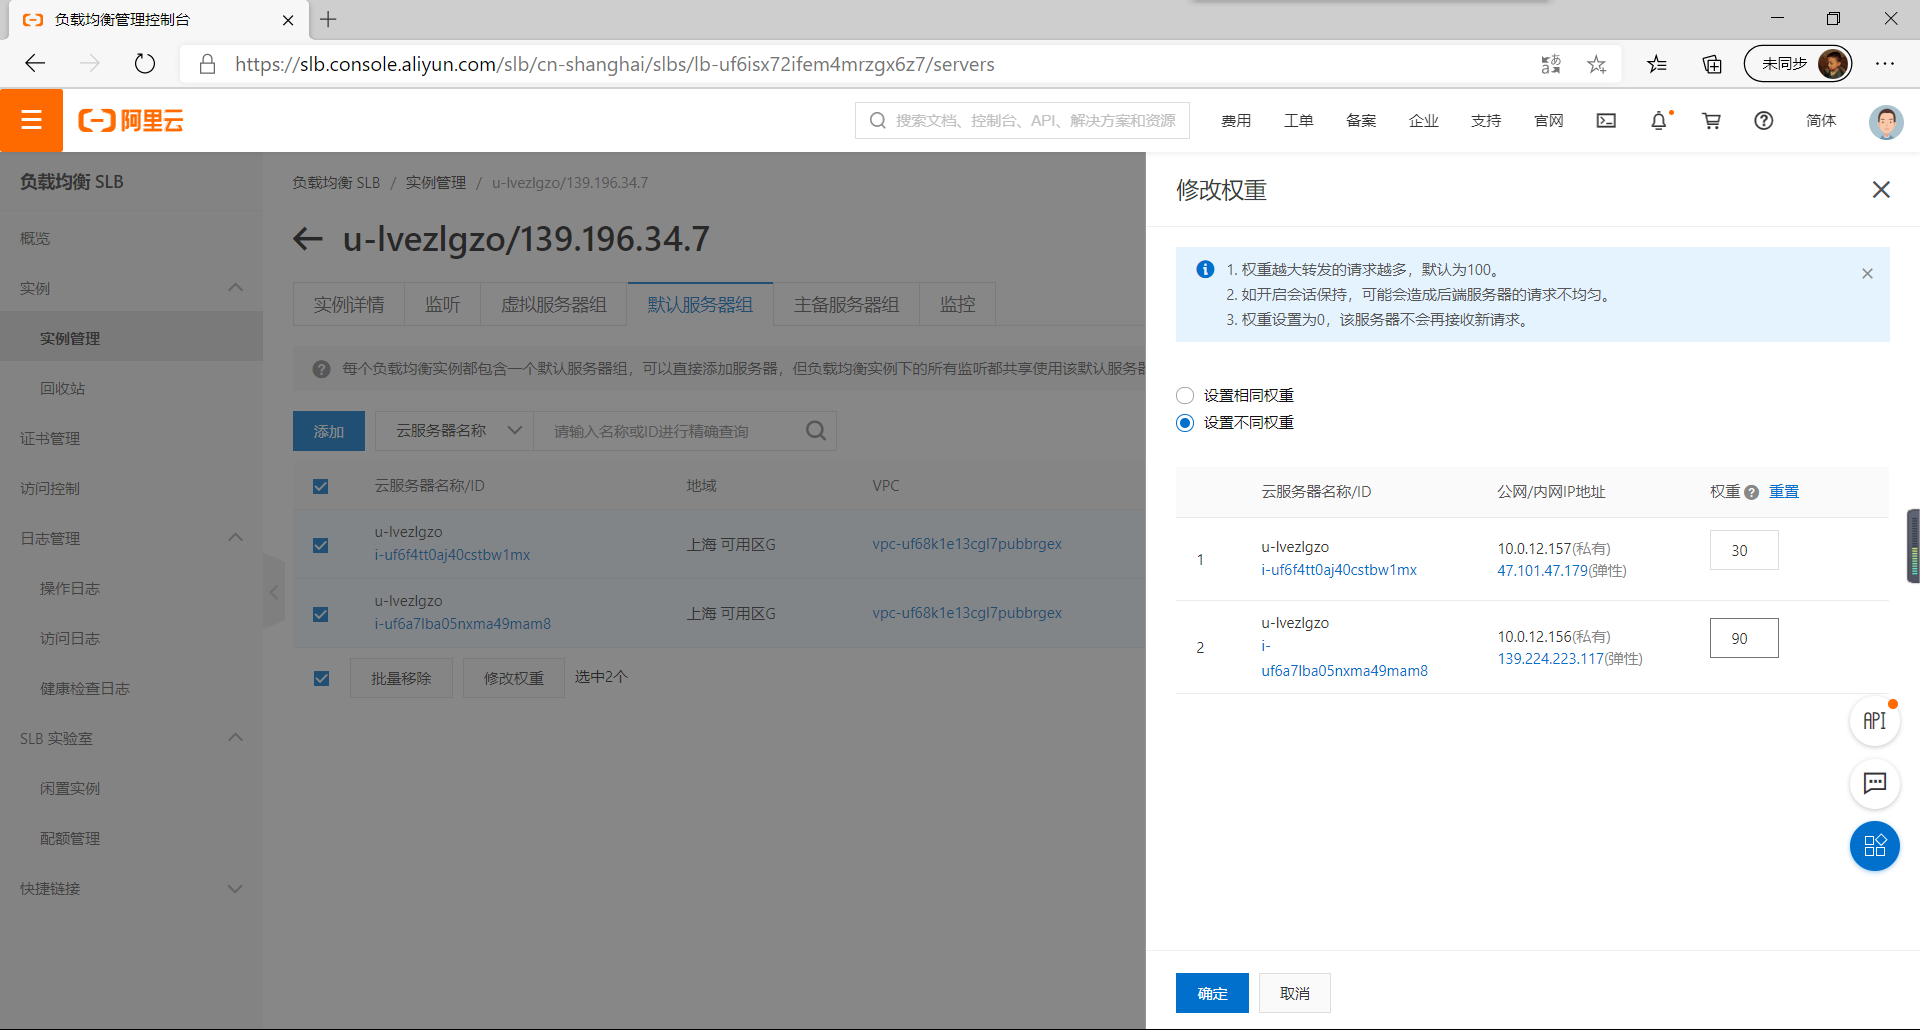Select 设置不同权重 radio option
Image resolution: width=1920 pixels, height=1030 pixels.
(1185, 423)
